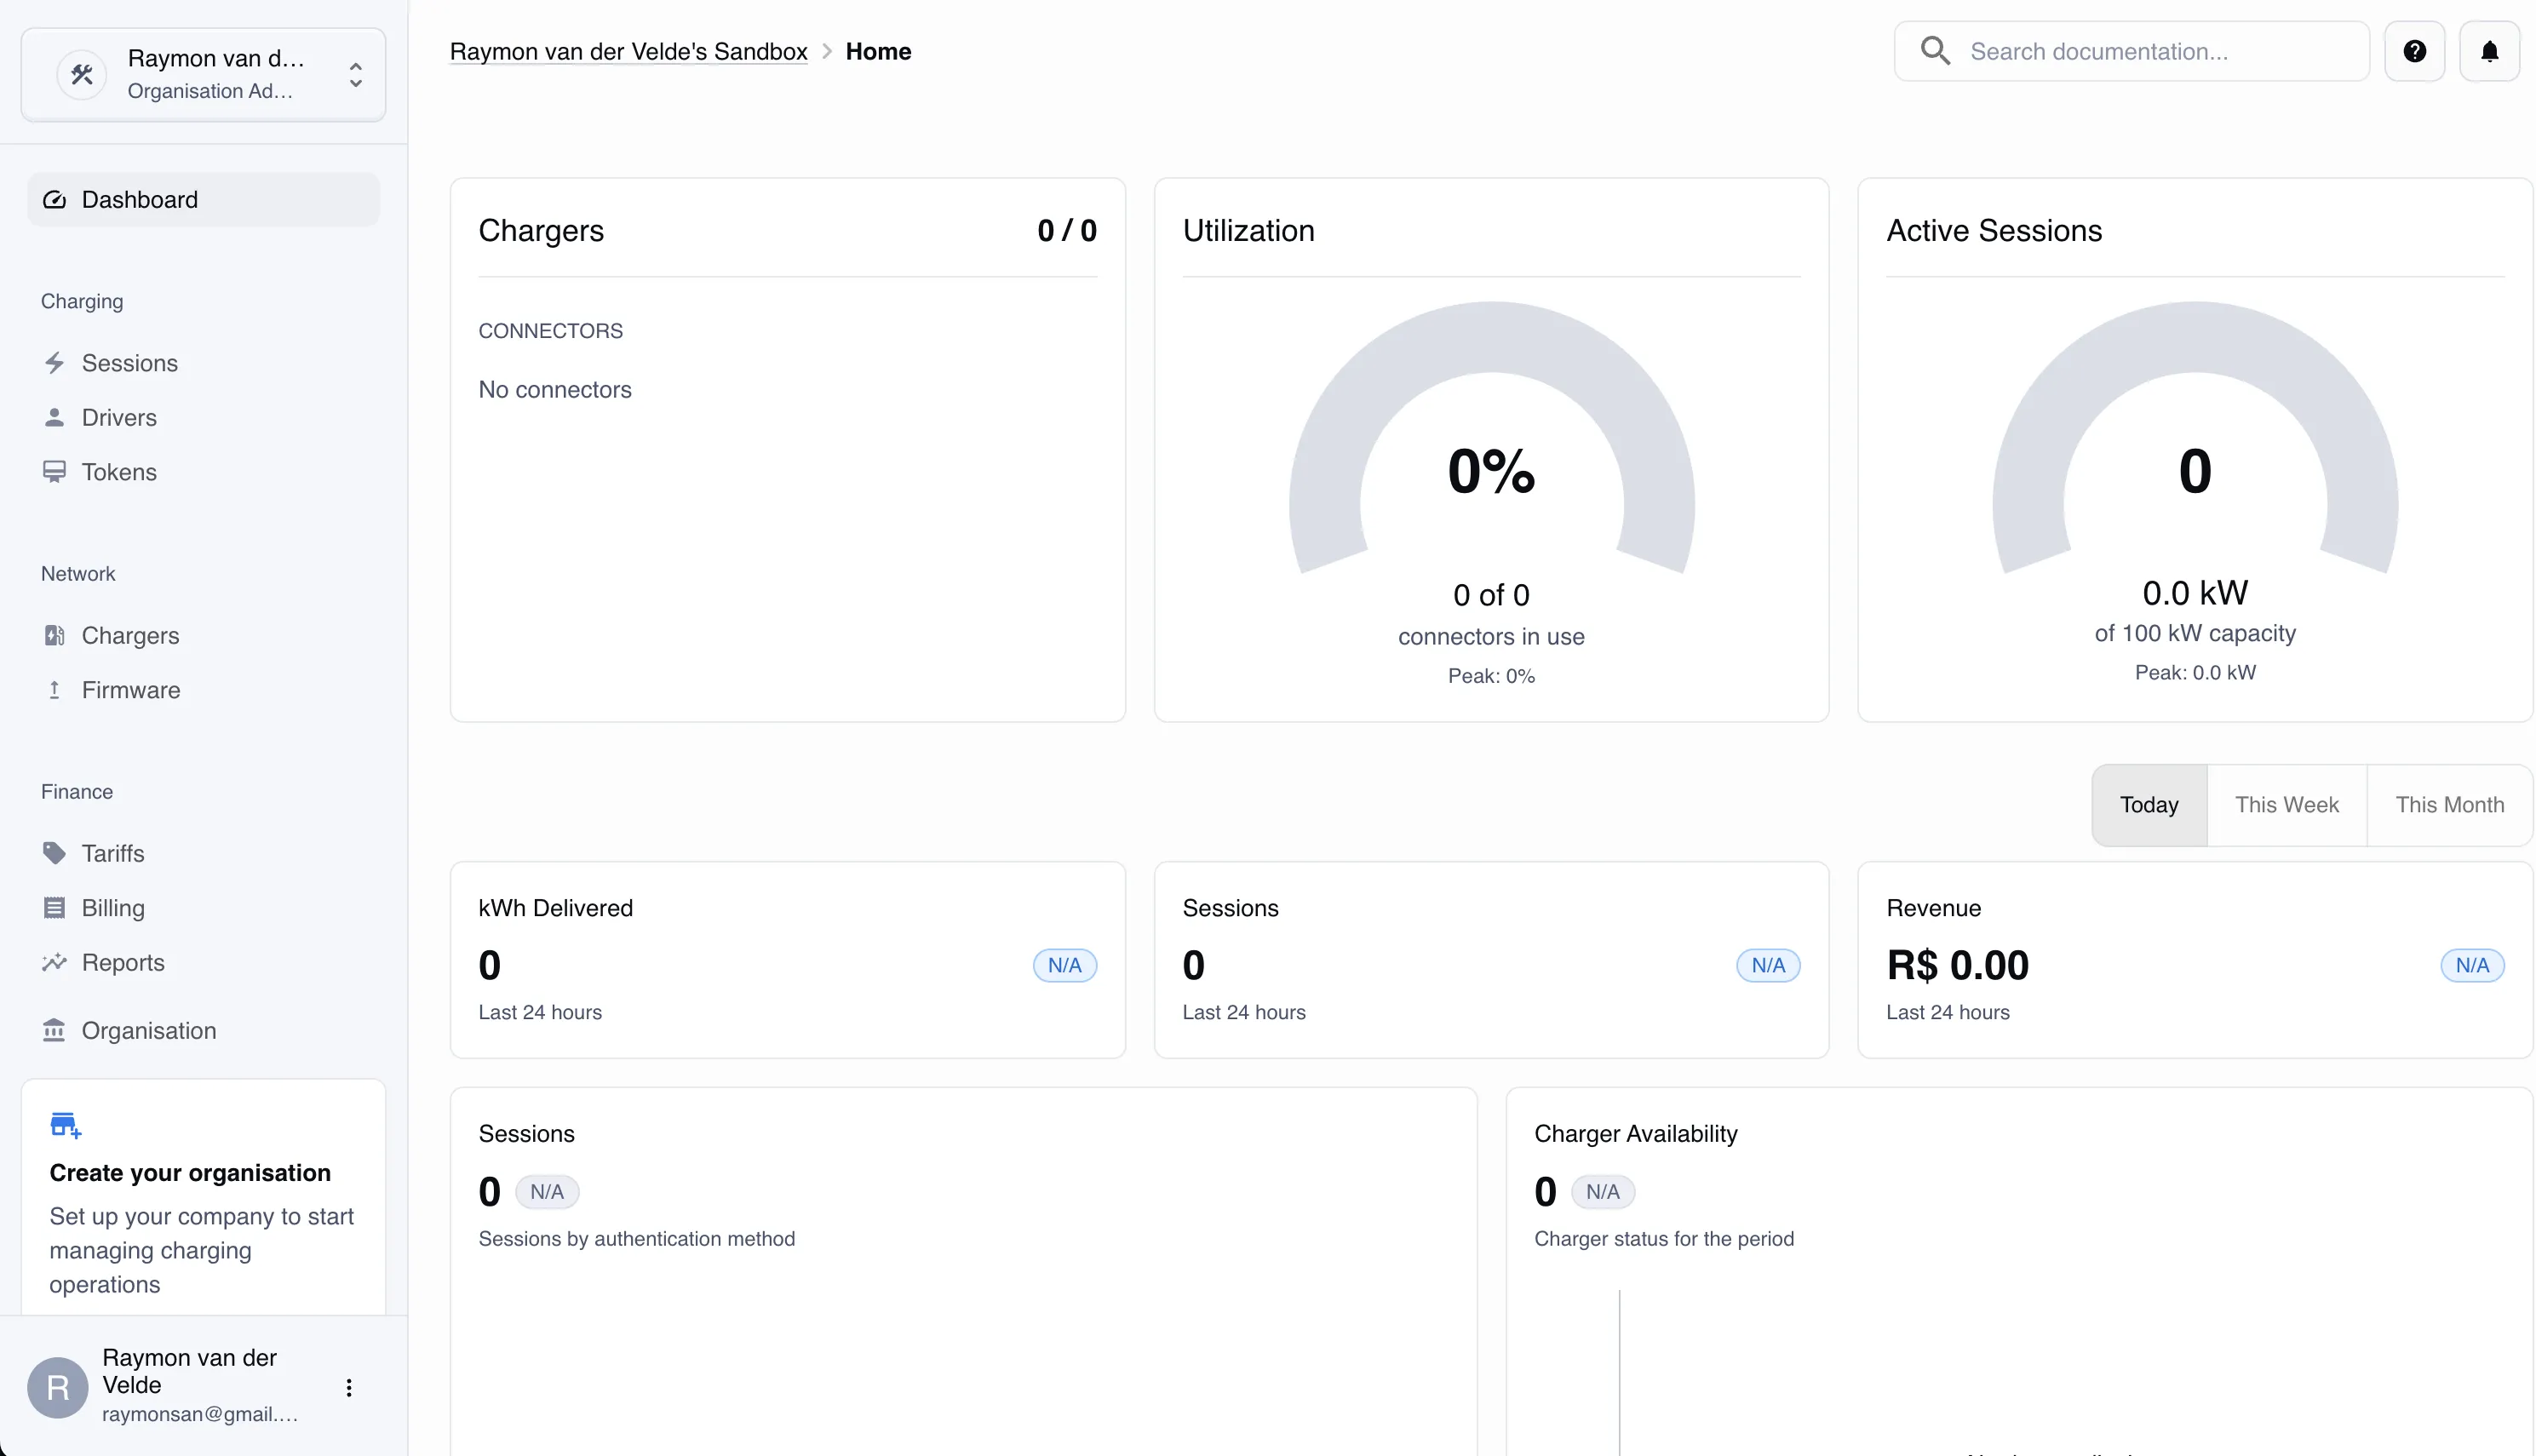Click the Chargers station icon in the sidebar
The image size is (2536, 1456).
pyautogui.click(x=54, y=636)
